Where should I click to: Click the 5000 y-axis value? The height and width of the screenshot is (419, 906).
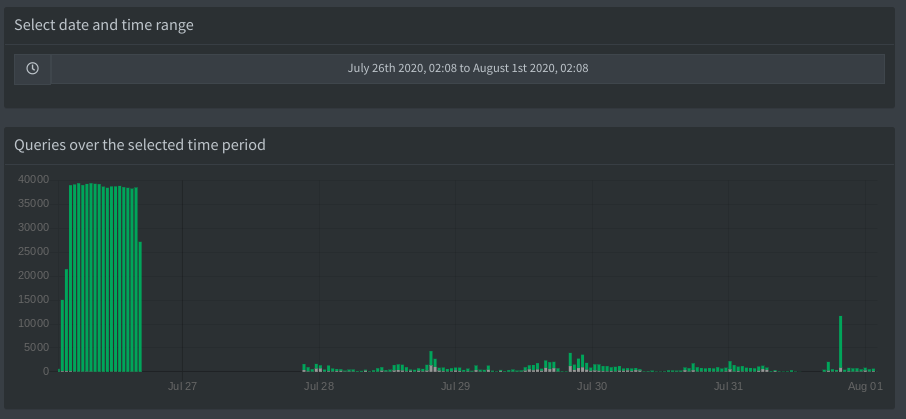36,347
